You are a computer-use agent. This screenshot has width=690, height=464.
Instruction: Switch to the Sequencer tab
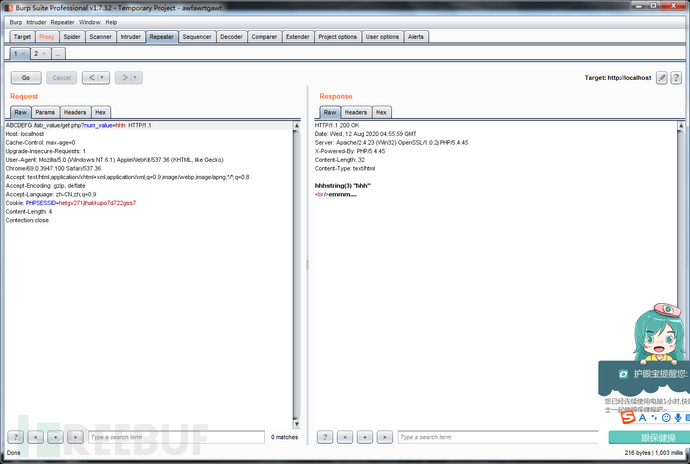(x=197, y=37)
